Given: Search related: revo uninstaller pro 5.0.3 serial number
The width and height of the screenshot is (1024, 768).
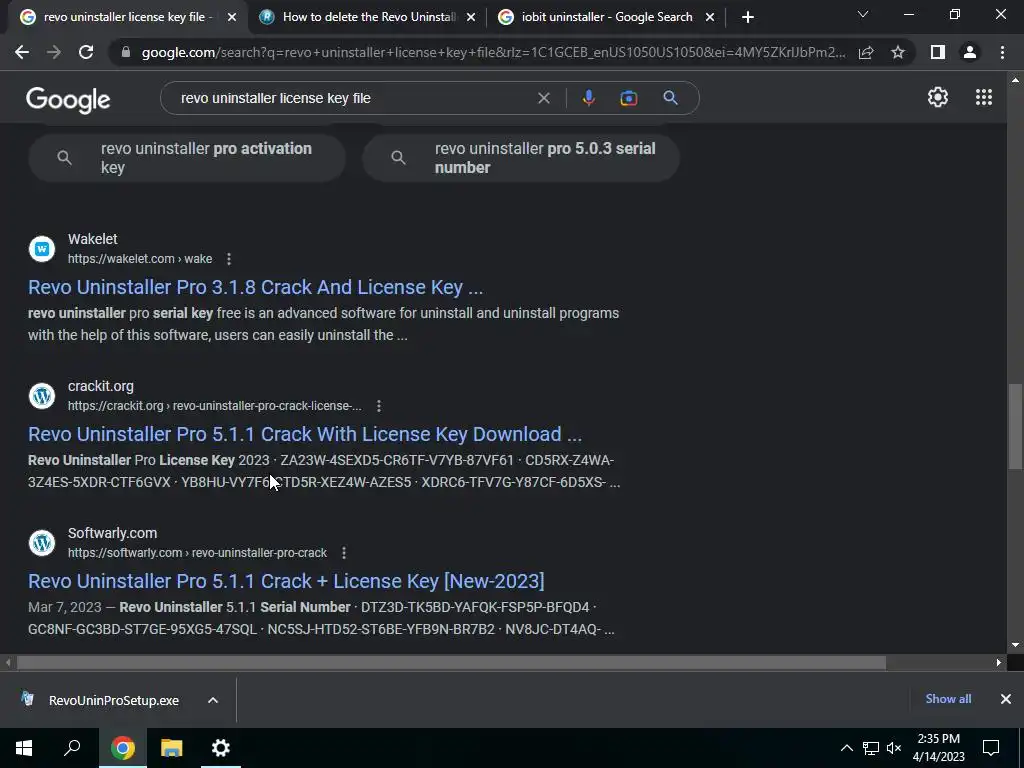Looking at the screenshot, I should coord(521,157).
